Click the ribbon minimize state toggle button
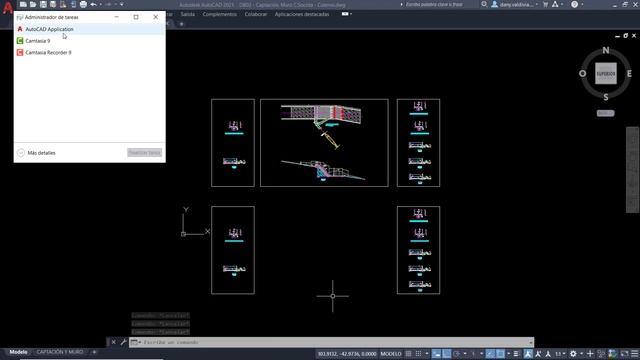 (x=345, y=14)
